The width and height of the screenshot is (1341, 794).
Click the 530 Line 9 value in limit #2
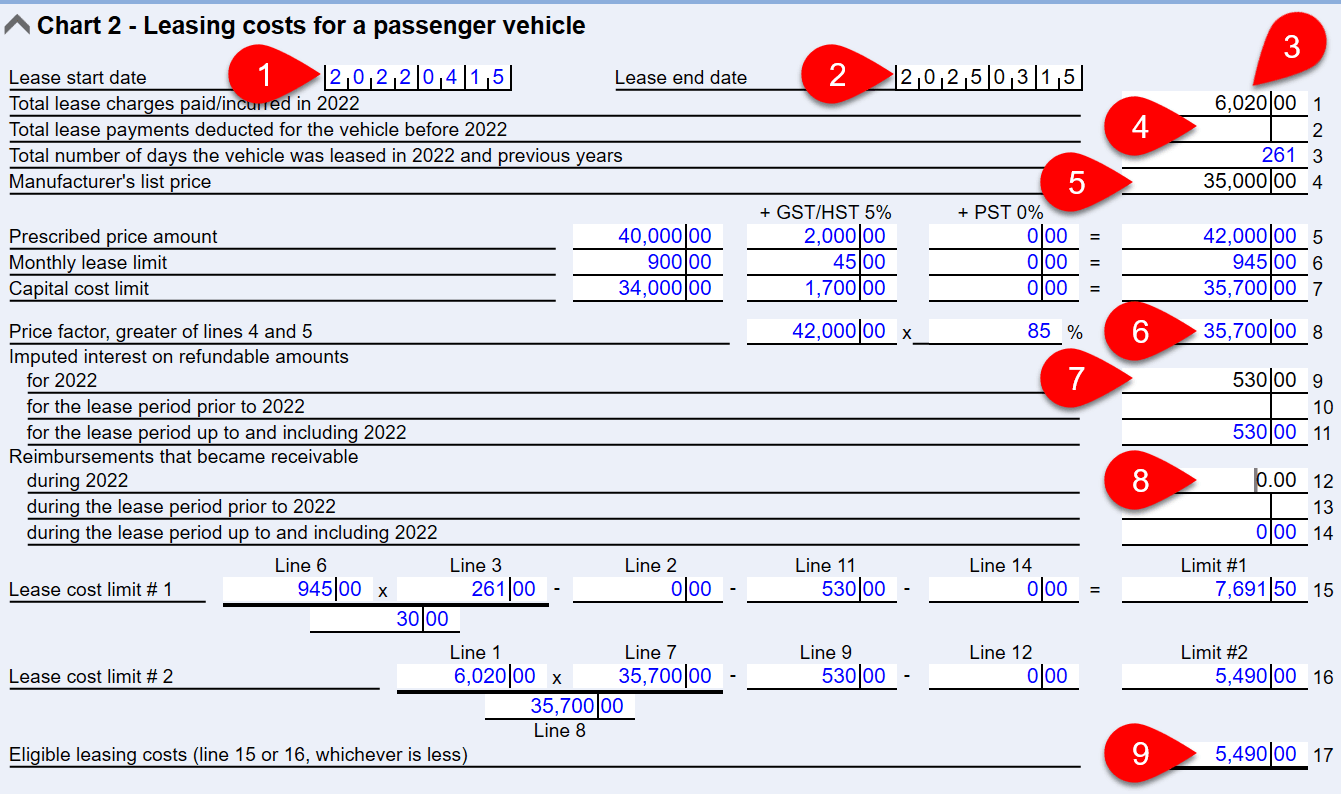[x=821, y=676]
